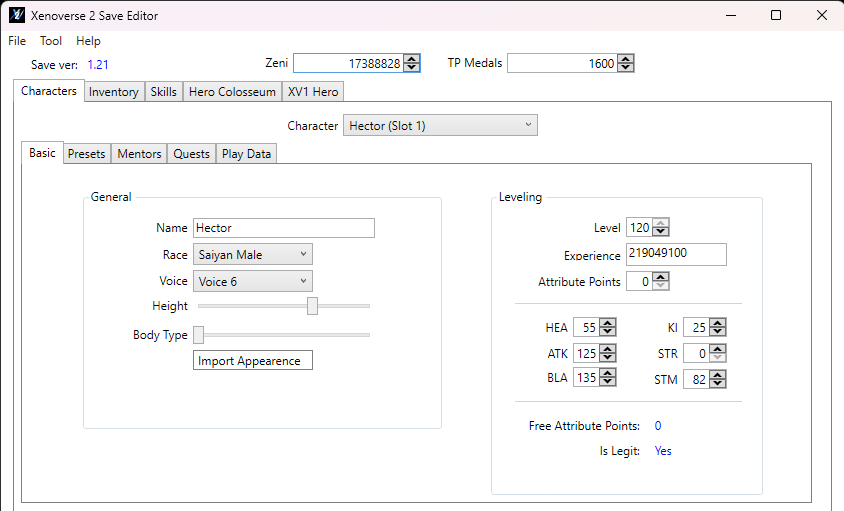Switch to the Inventory tab
The height and width of the screenshot is (511, 844).
point(114,92)
